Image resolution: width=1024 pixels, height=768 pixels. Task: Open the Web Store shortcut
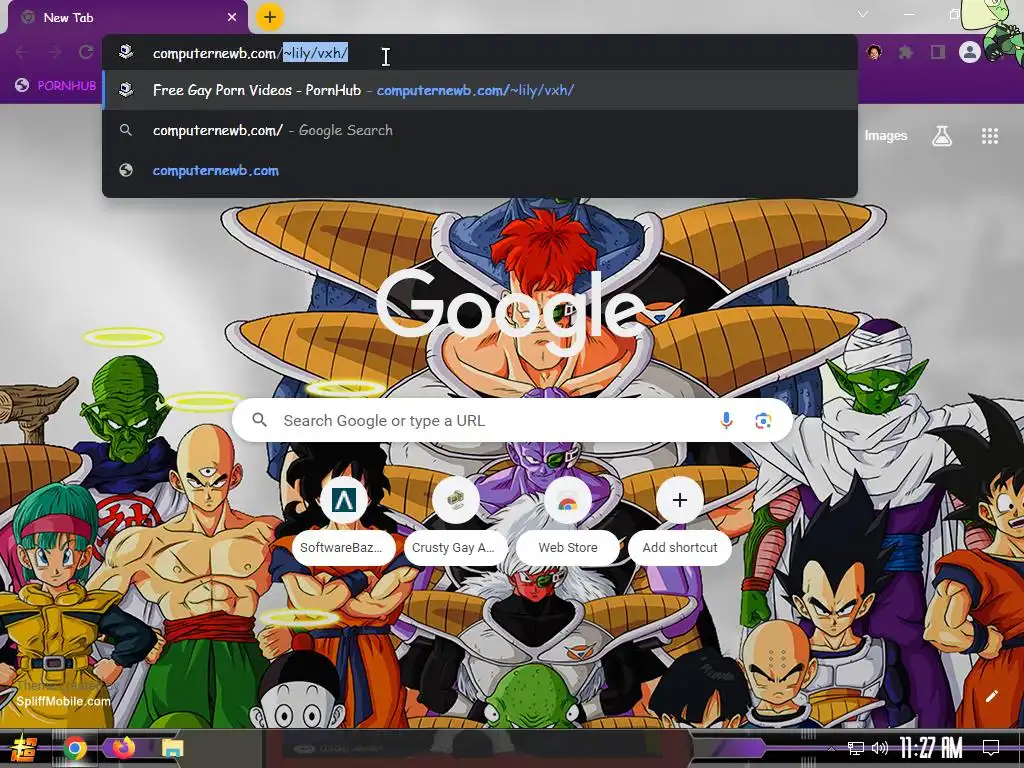(568, 519)
